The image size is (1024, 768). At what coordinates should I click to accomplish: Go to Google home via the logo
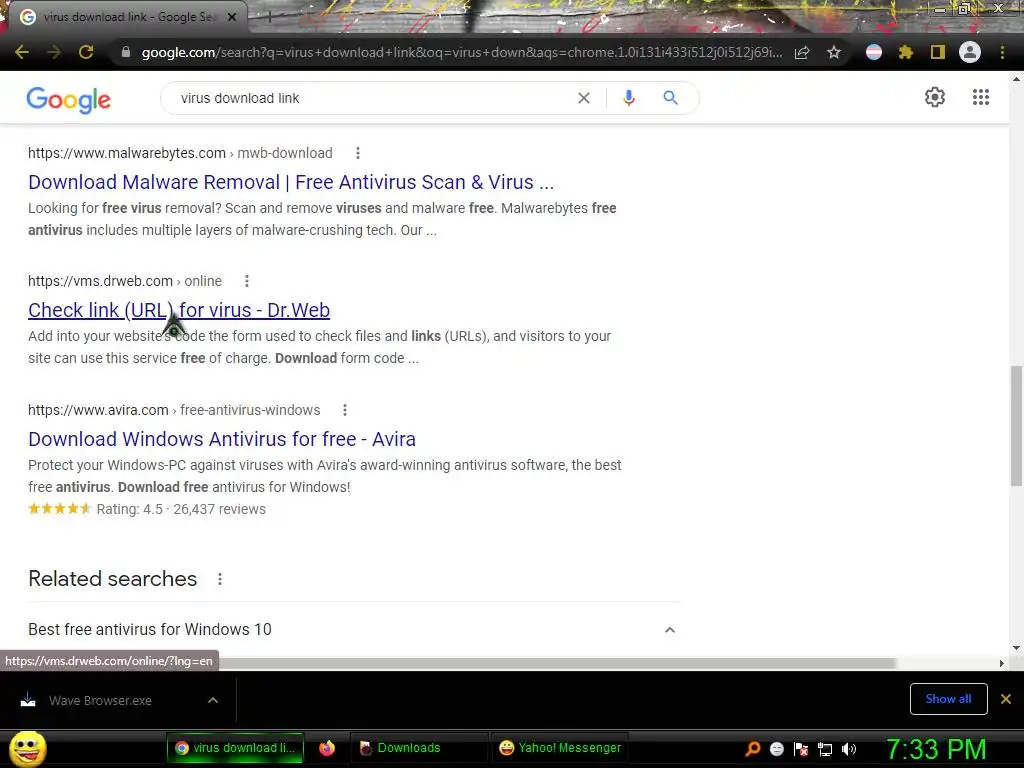pos(69,100)
